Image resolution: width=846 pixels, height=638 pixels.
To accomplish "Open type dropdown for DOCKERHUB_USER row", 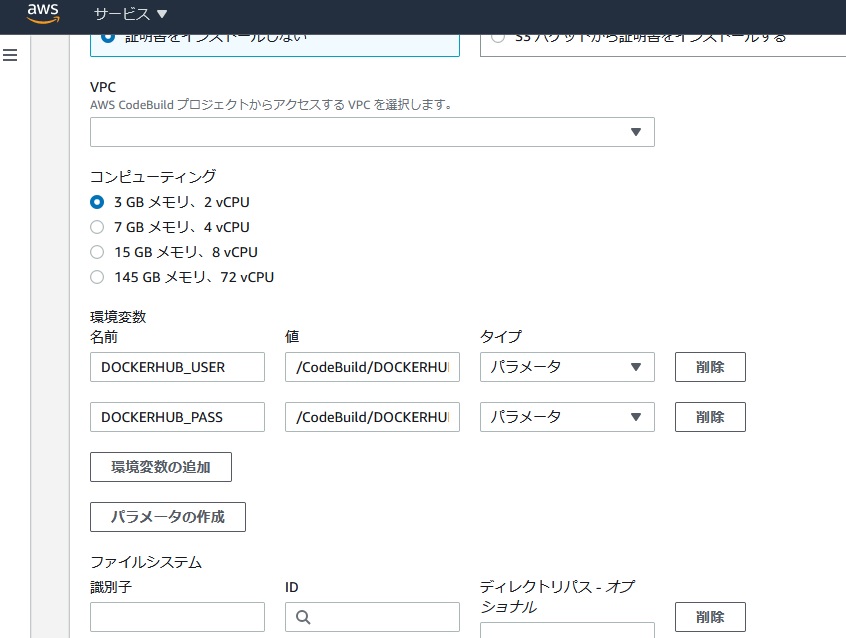I will [567, 367].
